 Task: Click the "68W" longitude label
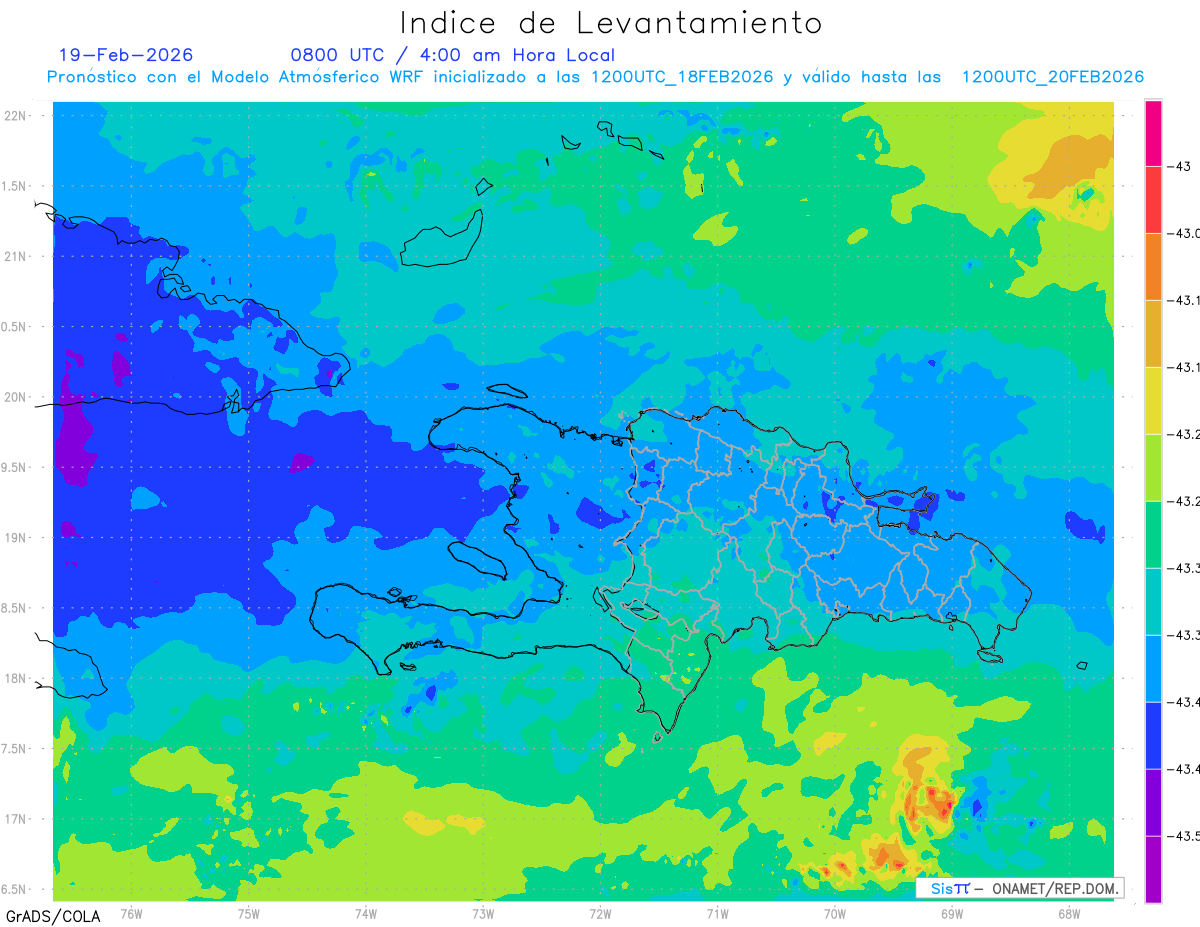(x=1068, y=913)
